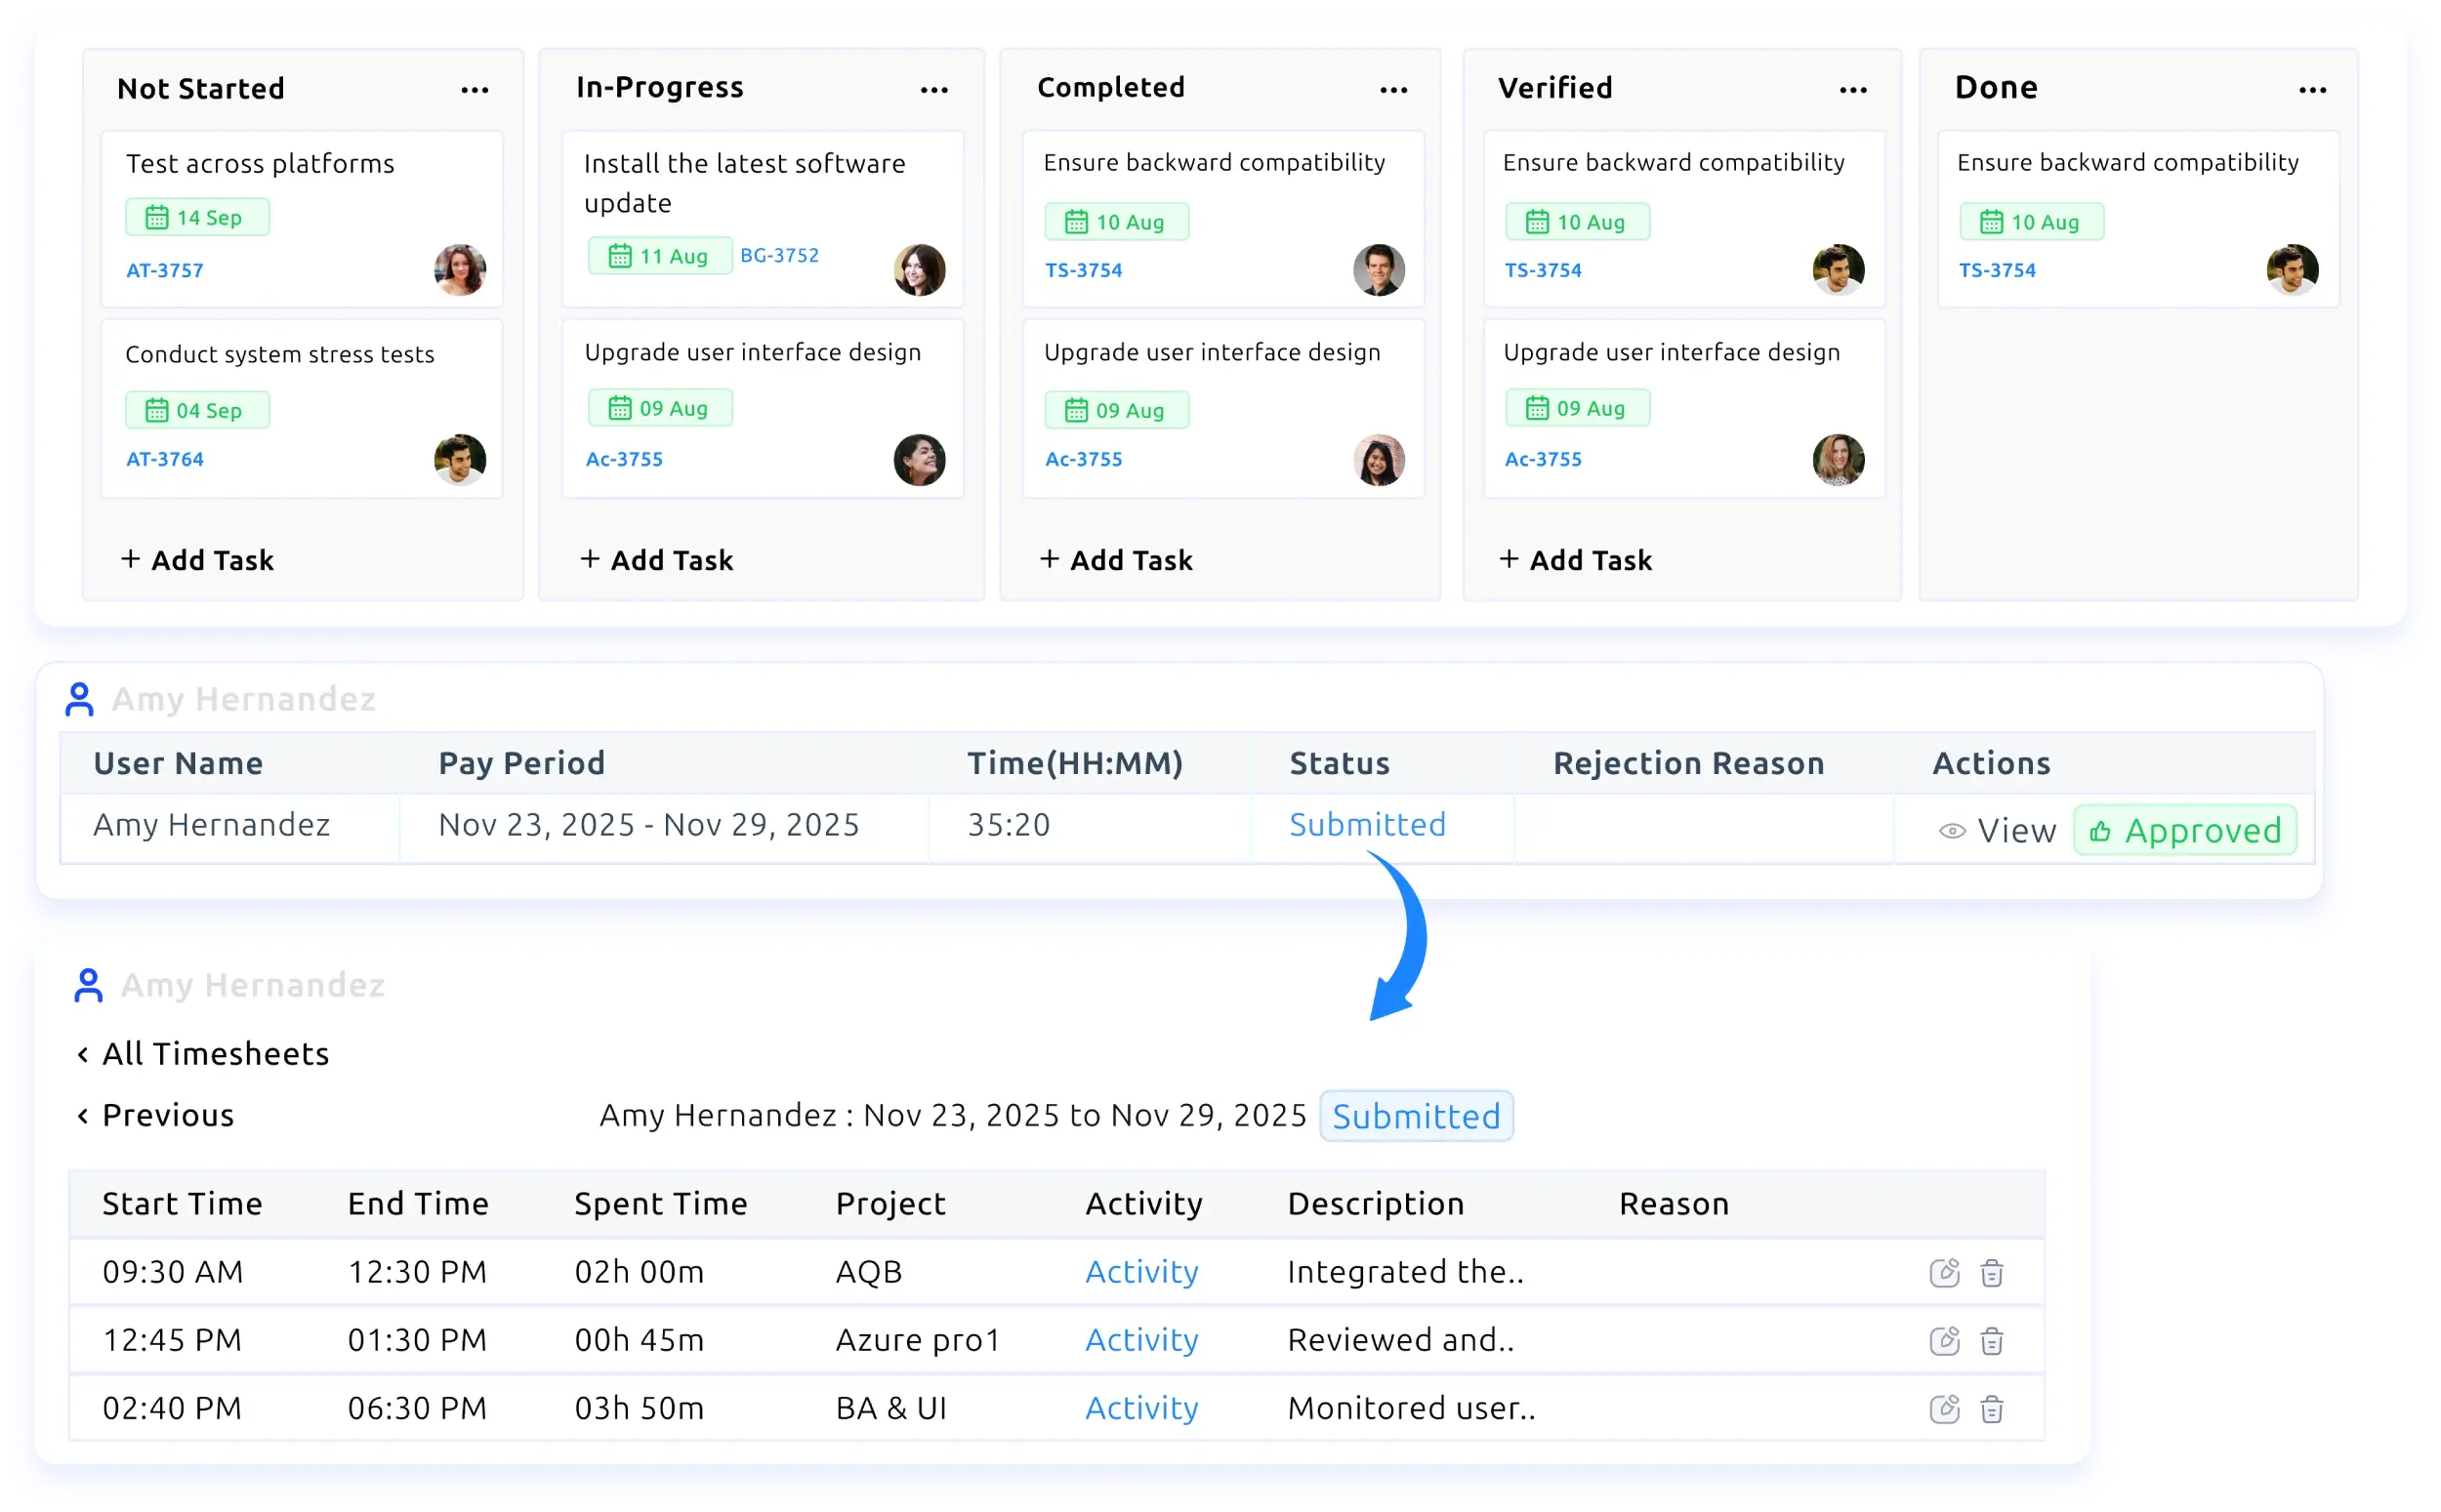Add a task to the Completed column

click(1116, 559)
